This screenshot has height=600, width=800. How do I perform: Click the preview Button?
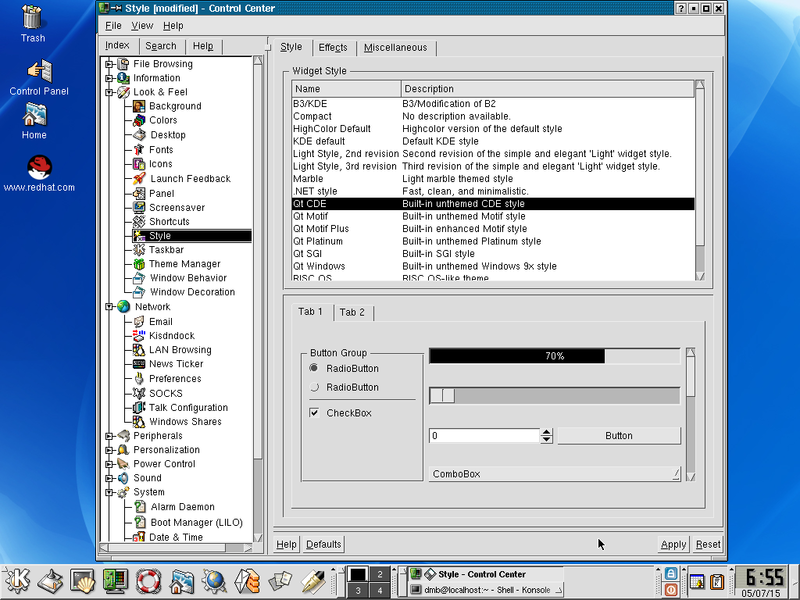pyautogui.click(x=619, y=436)
